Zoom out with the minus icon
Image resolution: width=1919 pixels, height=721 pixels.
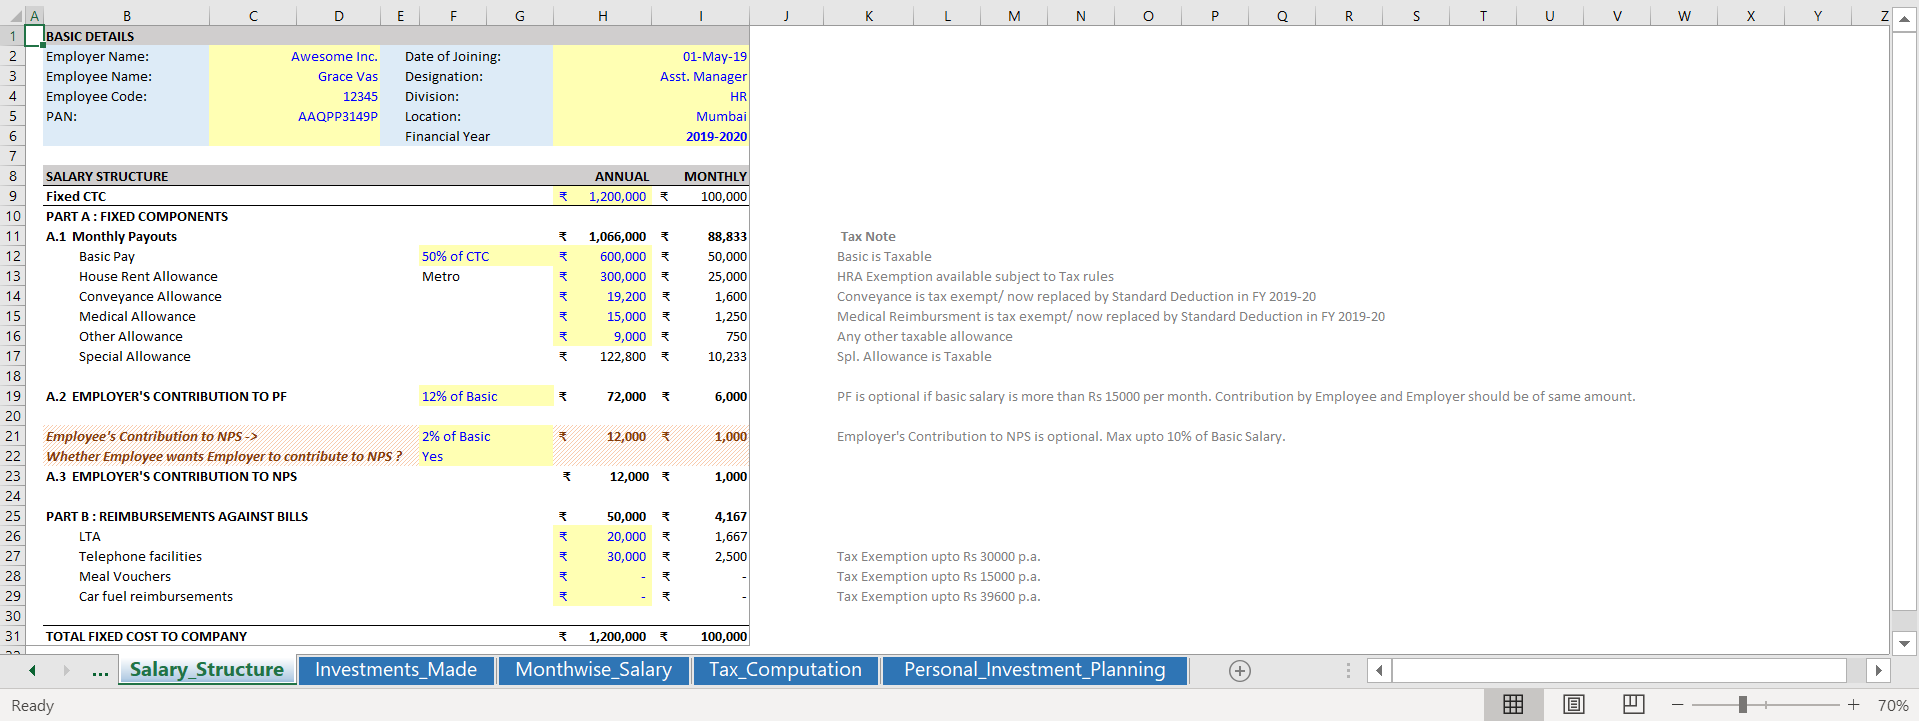coord(1677,705)
